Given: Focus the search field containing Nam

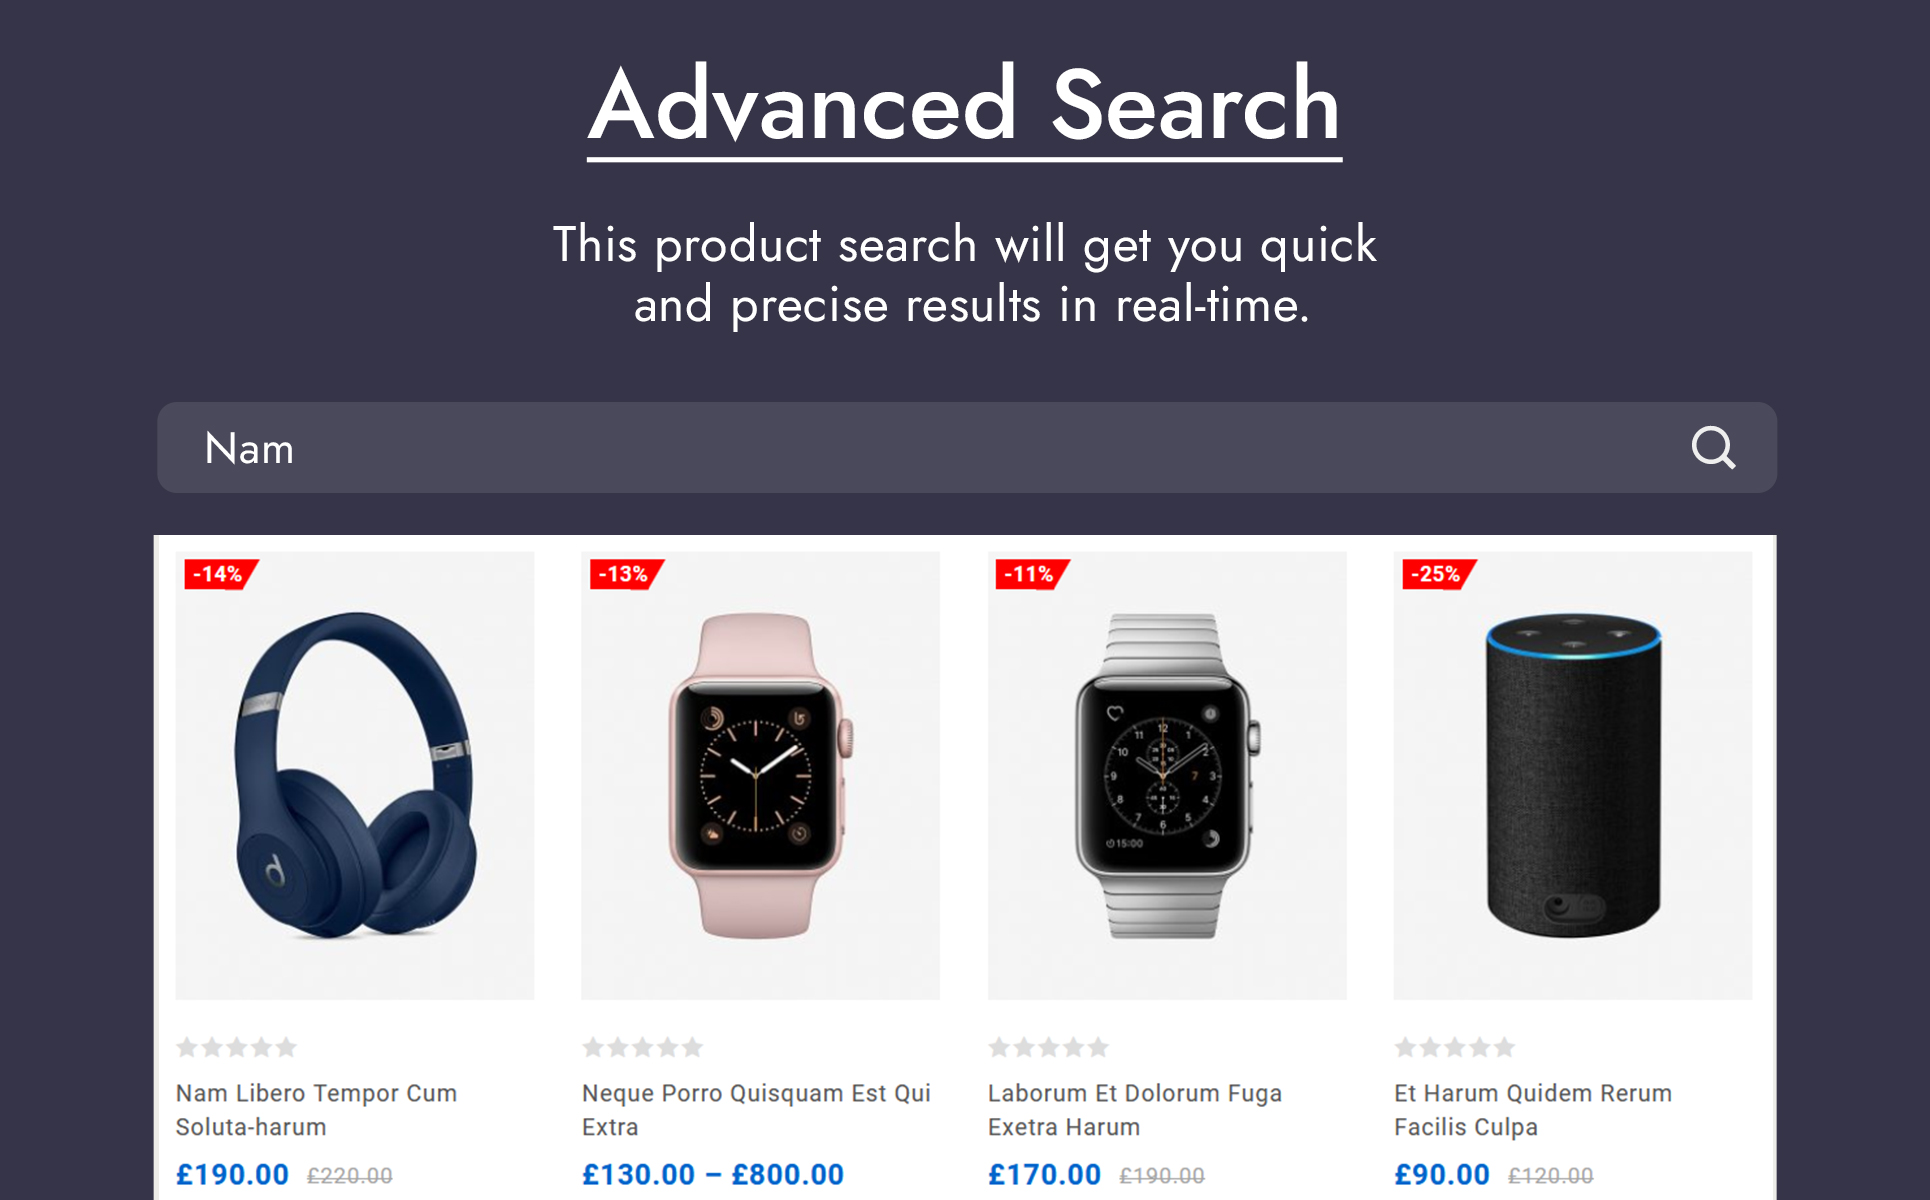Looking at the screenshot, I should tap(966, 448).
